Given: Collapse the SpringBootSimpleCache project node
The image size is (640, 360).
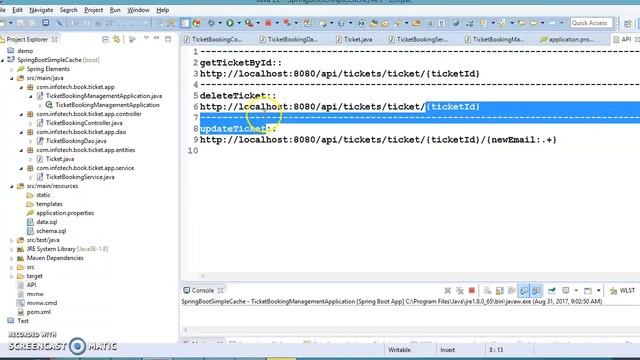Looking at the screenshot, I should (x=3, y=60).
